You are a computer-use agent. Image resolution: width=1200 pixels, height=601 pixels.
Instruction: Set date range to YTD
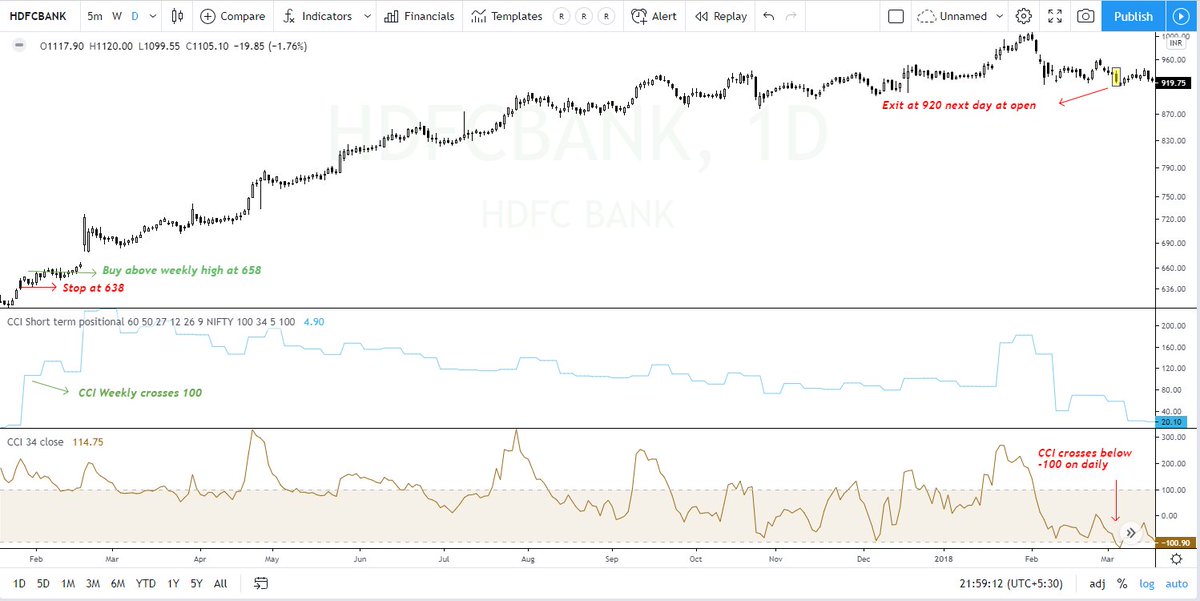click(x=145, y=583)
